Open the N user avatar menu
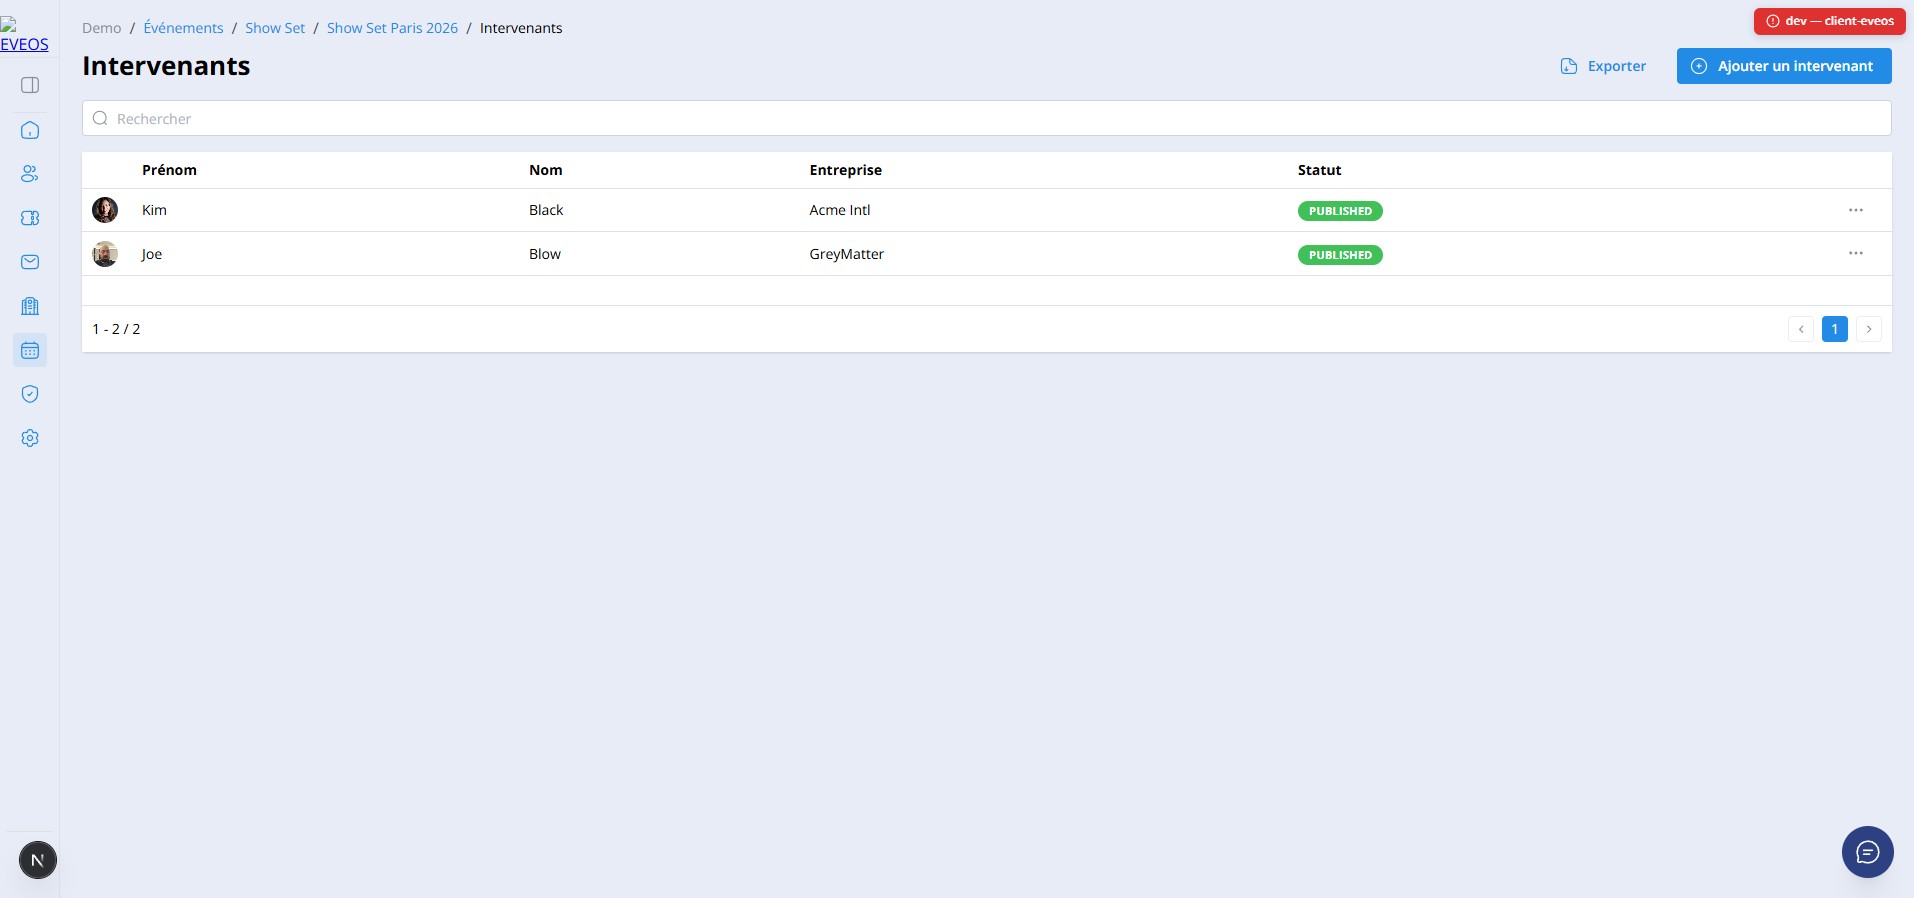 pyautogui.click(x=38, y=860)
